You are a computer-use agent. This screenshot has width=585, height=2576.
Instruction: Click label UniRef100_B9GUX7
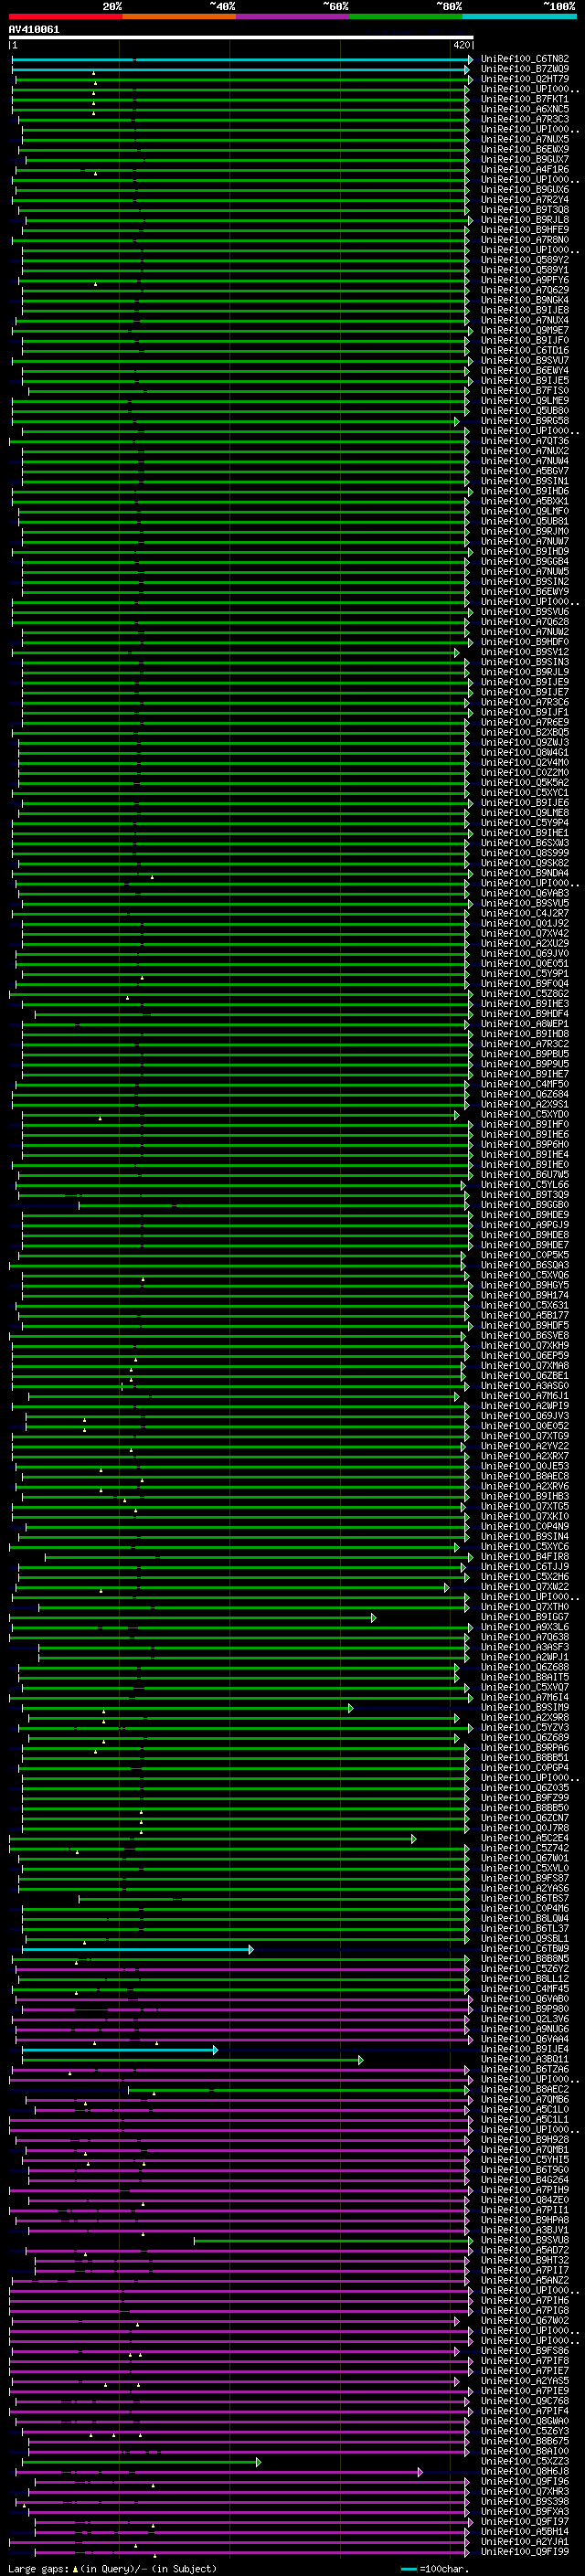coord(524,159)
